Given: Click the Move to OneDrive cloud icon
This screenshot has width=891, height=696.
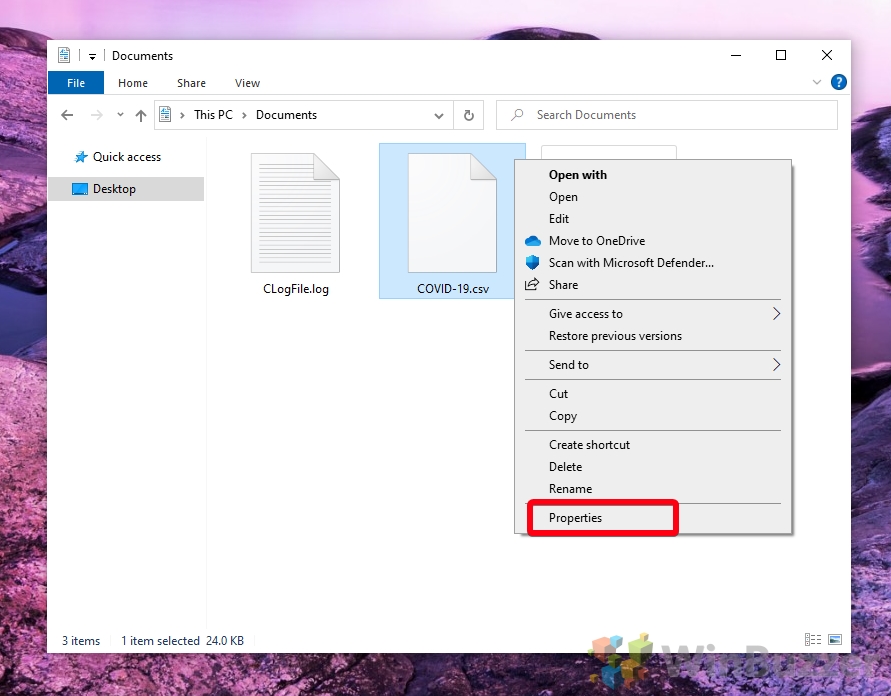Looking at the screenshot, I should 533,241.
